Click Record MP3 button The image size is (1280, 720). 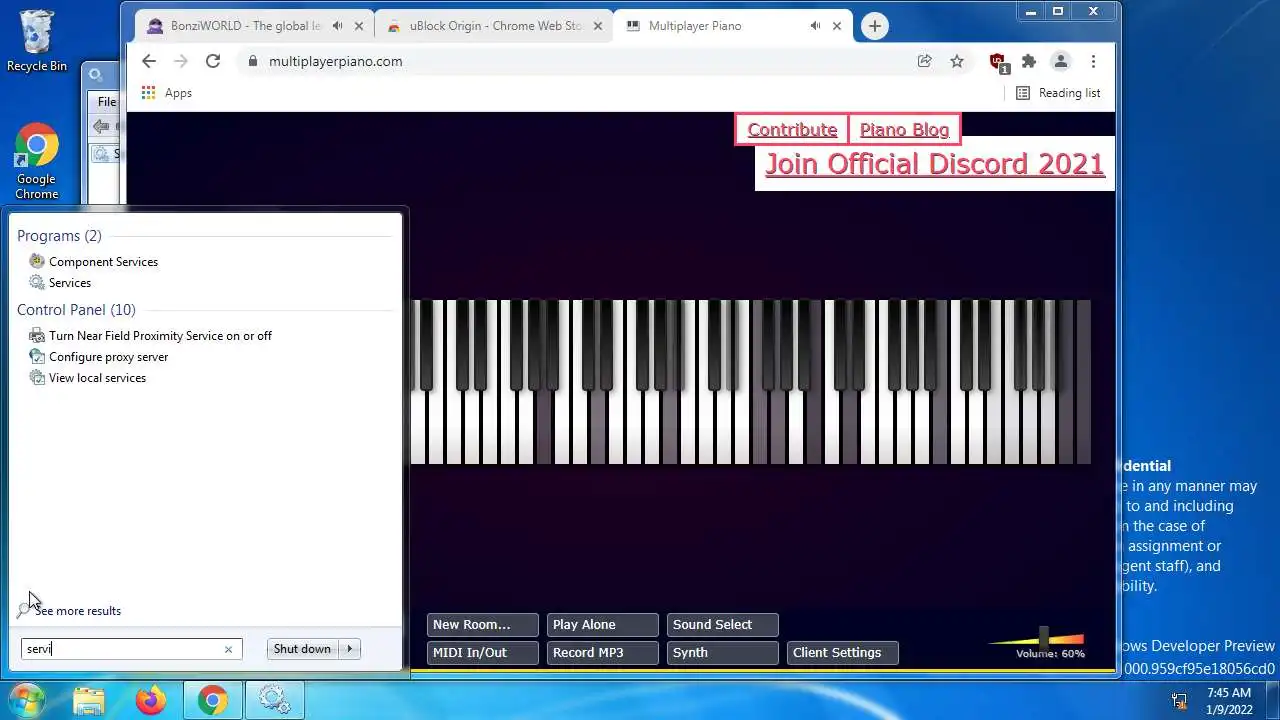[603, 653]
